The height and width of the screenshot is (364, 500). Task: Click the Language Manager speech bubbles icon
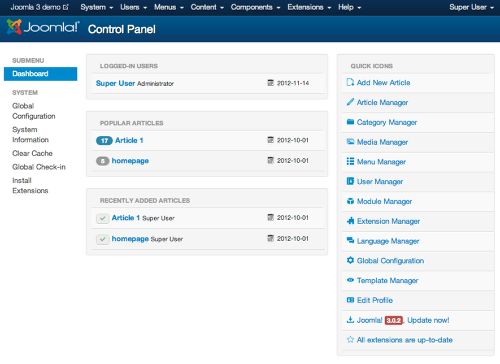(x=350, y=240)
